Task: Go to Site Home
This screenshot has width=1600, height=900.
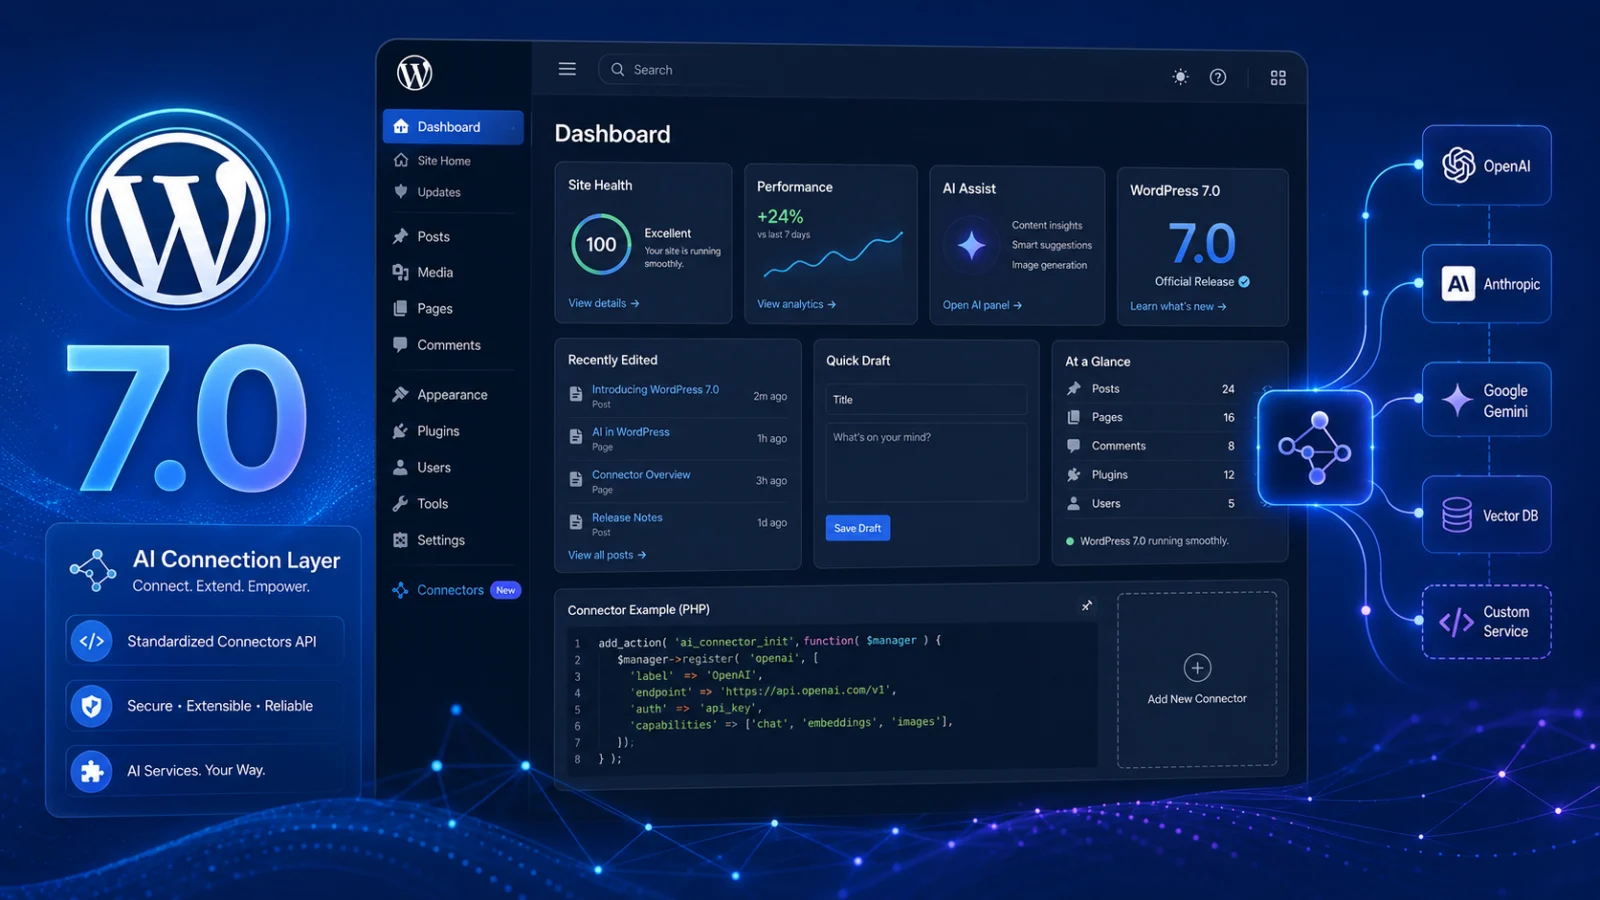Action: [444, 161]
